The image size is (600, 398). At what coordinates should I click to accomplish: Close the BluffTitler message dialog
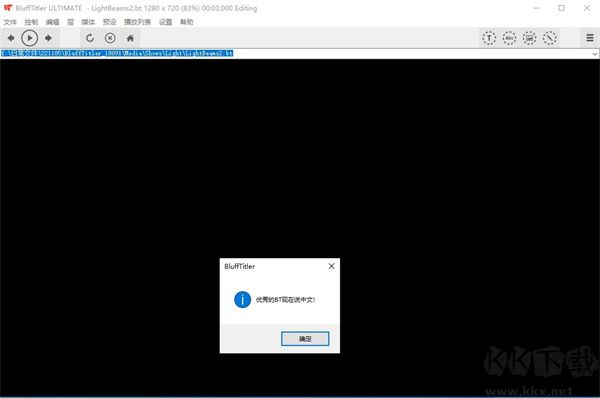tap(331, 266)
